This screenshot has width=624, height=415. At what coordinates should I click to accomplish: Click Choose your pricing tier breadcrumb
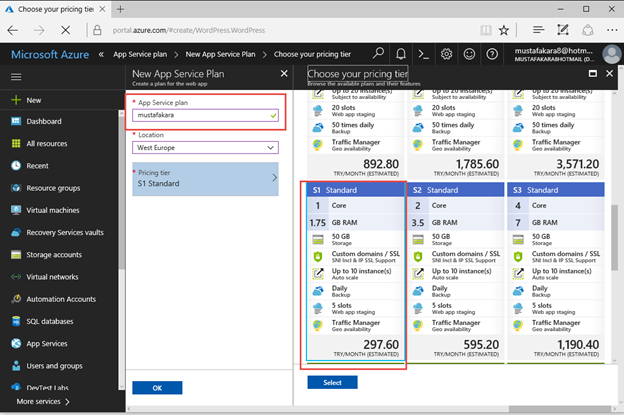312,54
